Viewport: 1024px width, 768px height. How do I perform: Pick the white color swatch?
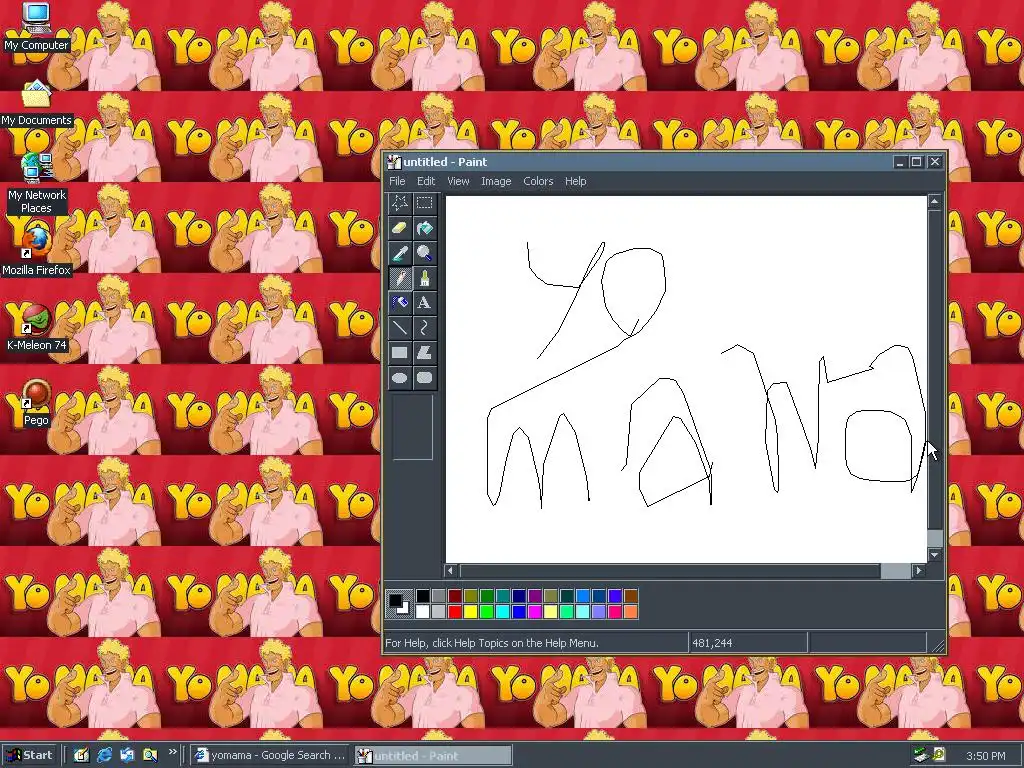point(423,612)
